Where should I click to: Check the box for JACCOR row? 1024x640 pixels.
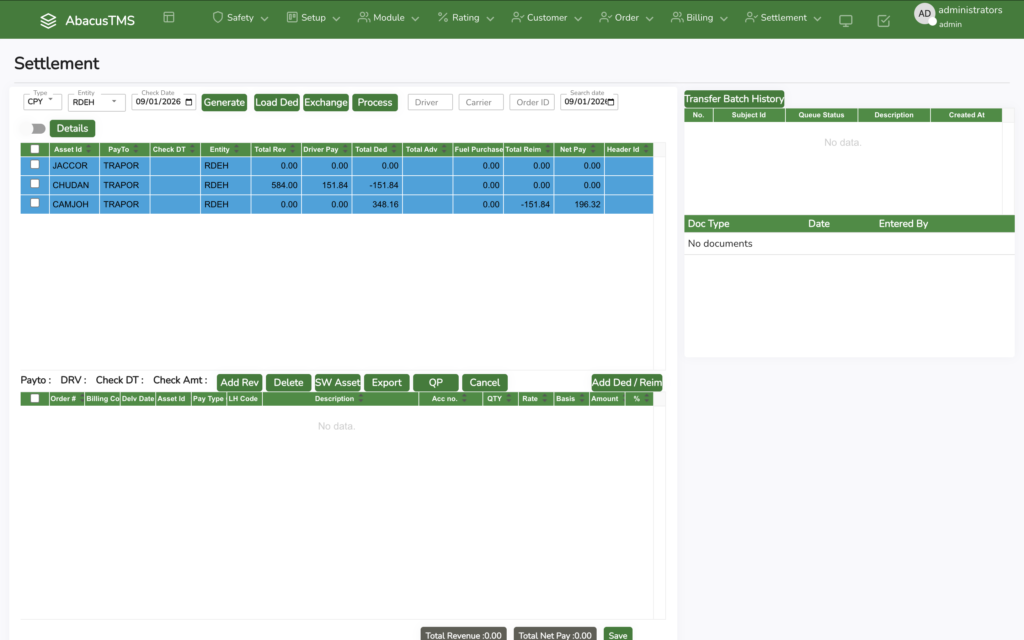tap(35, 165)
